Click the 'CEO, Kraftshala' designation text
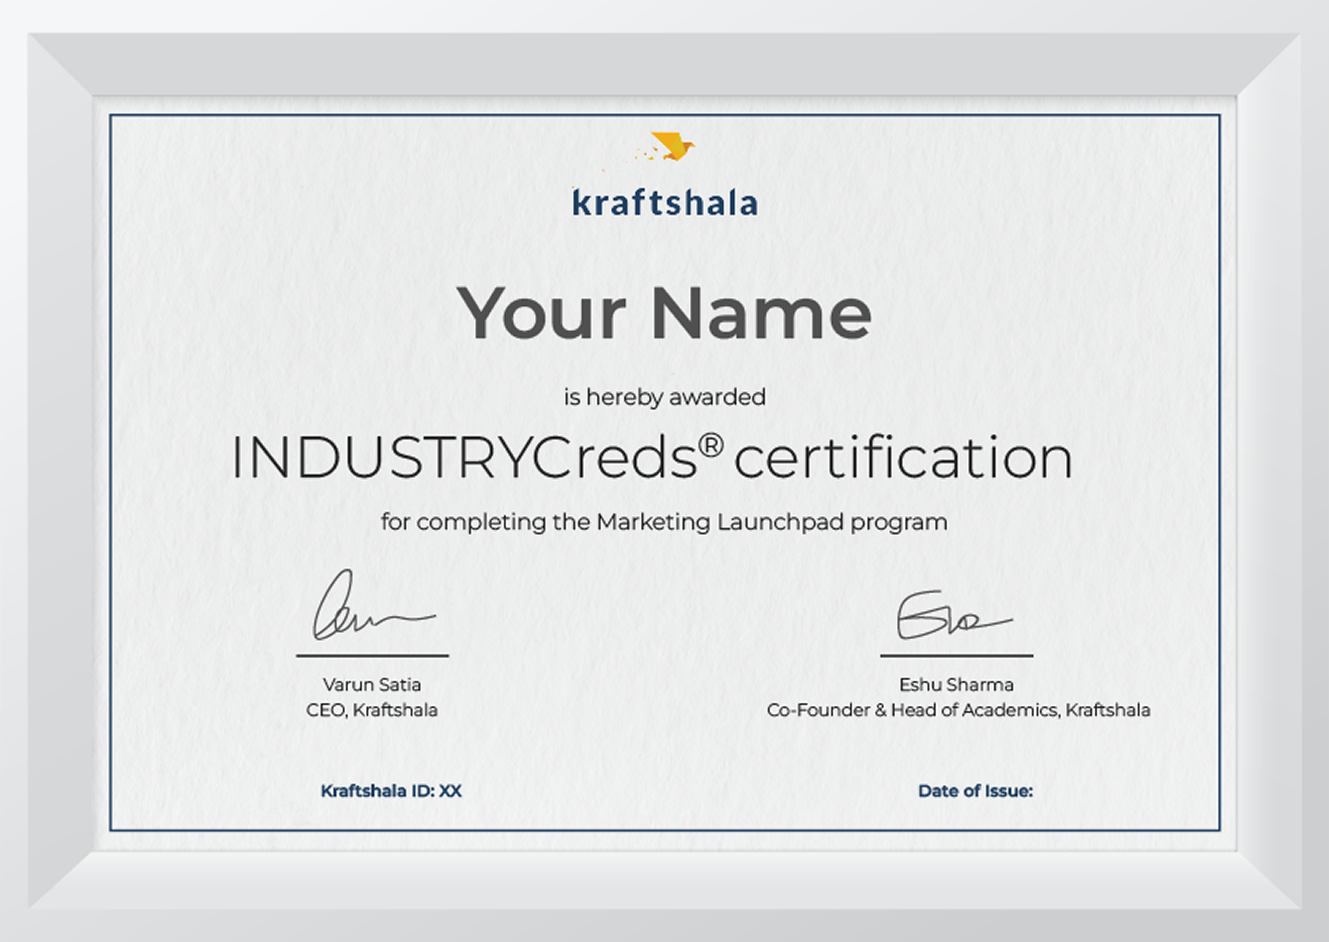 (372, 710)
